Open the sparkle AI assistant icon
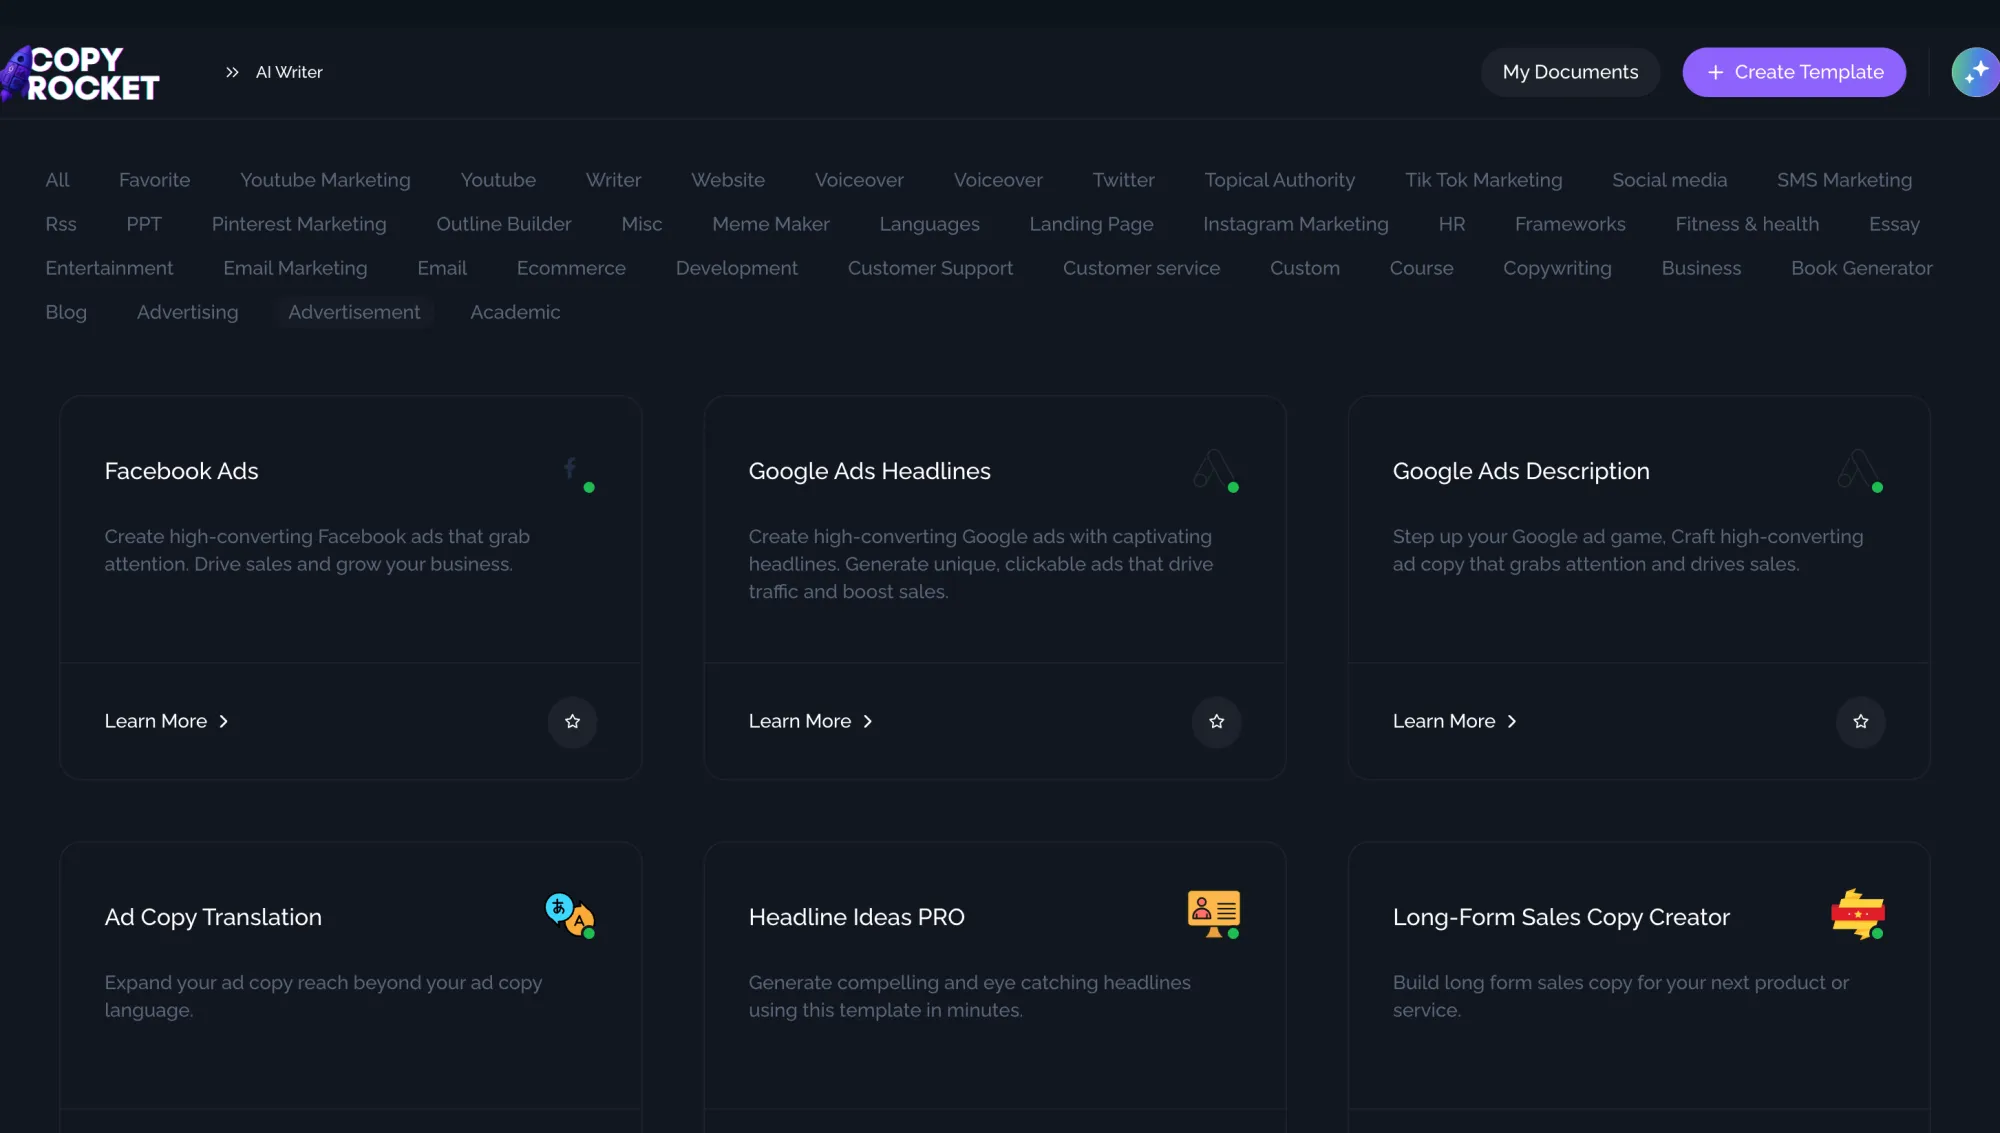Viewport: 2000px width, 1133px height. tap(1975, 72)
